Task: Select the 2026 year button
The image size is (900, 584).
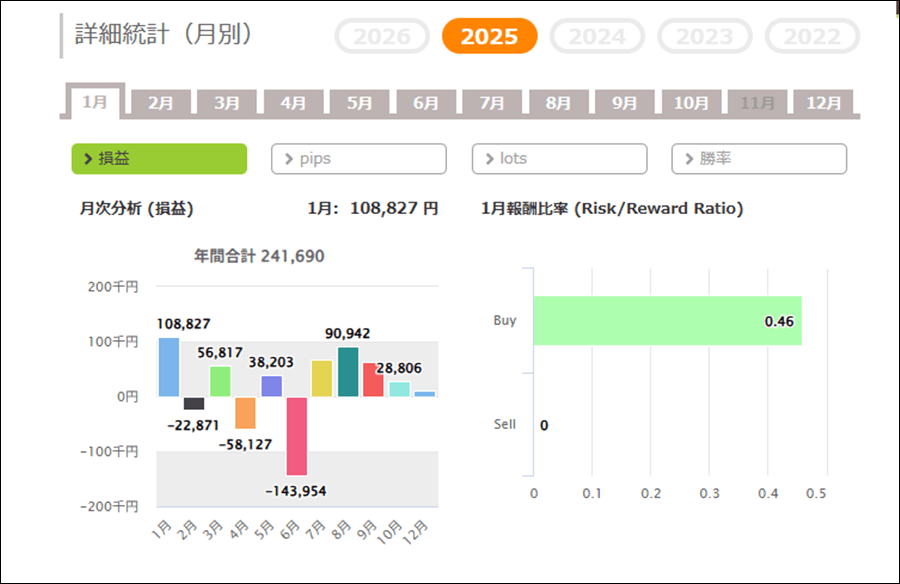Action: click(x=383, y=37)
